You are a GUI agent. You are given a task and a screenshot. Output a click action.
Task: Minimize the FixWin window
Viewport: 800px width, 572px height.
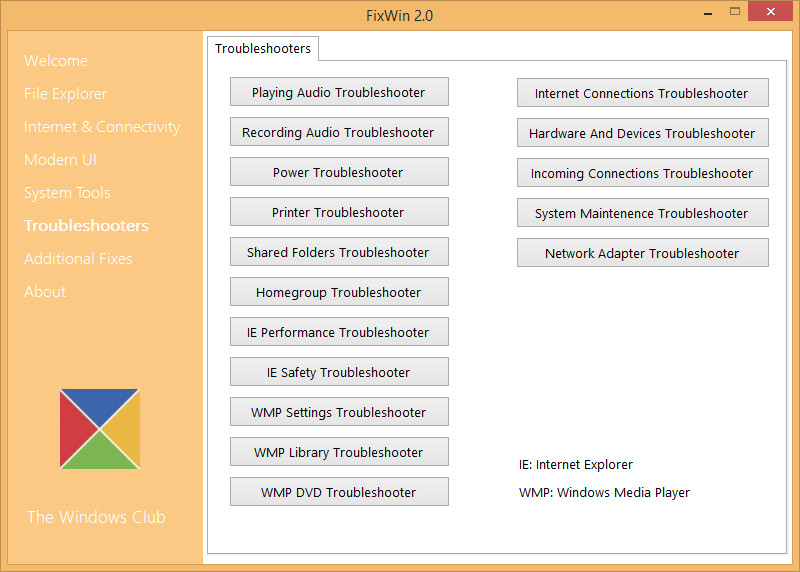(x=708, y=12)
